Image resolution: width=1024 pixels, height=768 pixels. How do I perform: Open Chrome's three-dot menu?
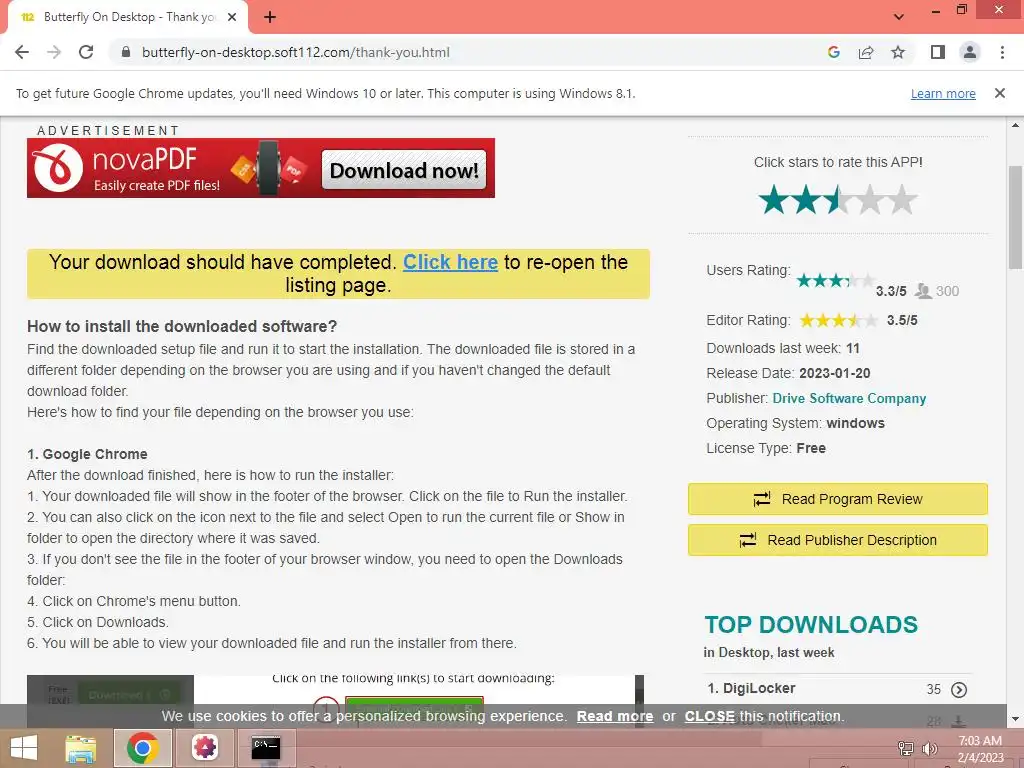coord(1002,52)
